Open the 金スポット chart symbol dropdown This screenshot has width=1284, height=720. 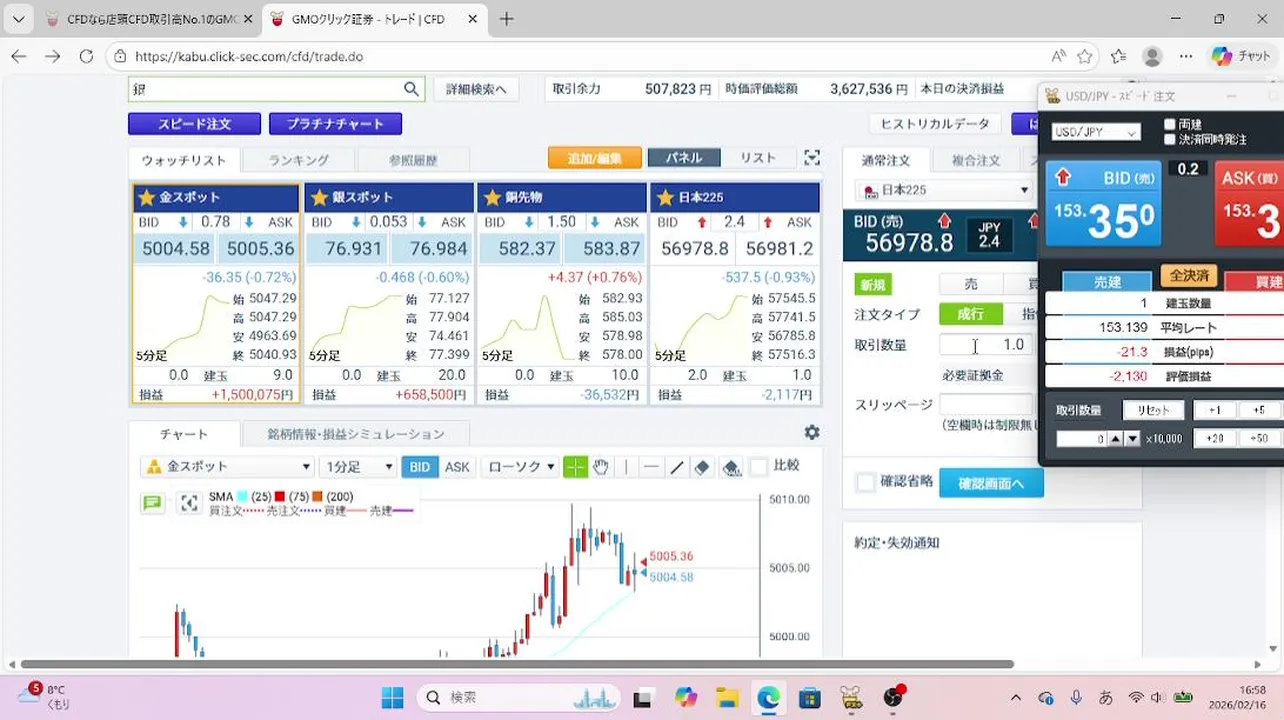[228, 467]
